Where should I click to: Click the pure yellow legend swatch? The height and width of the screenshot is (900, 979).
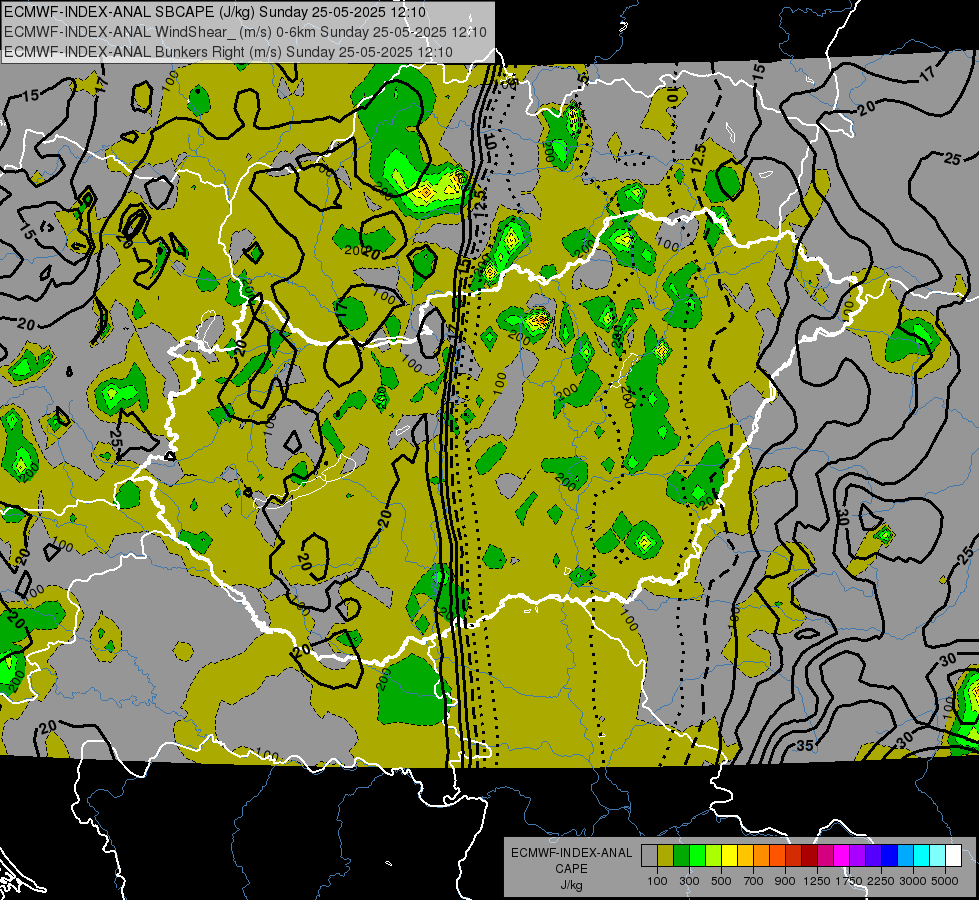click(x=729, y=856)
